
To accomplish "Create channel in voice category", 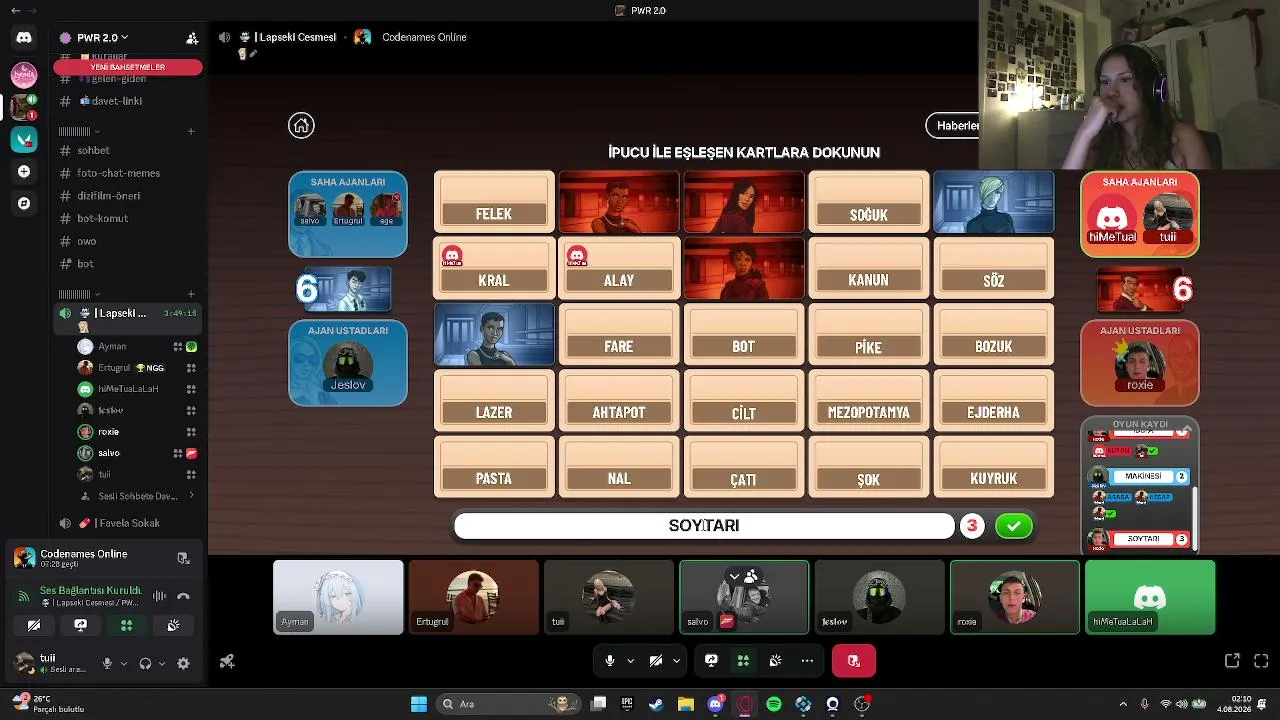I will click(x=191, y=294).
